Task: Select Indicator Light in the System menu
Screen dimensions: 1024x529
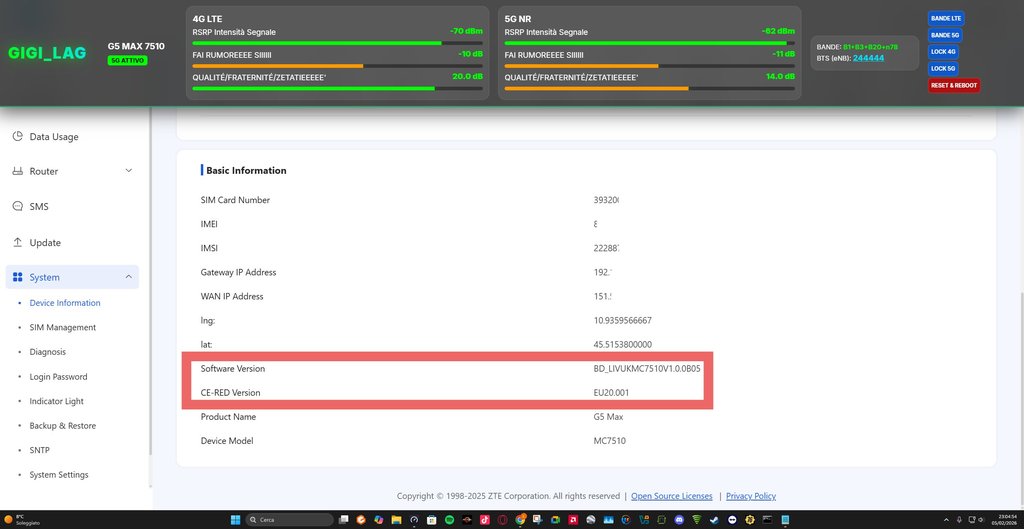Action: click(57, 401)
